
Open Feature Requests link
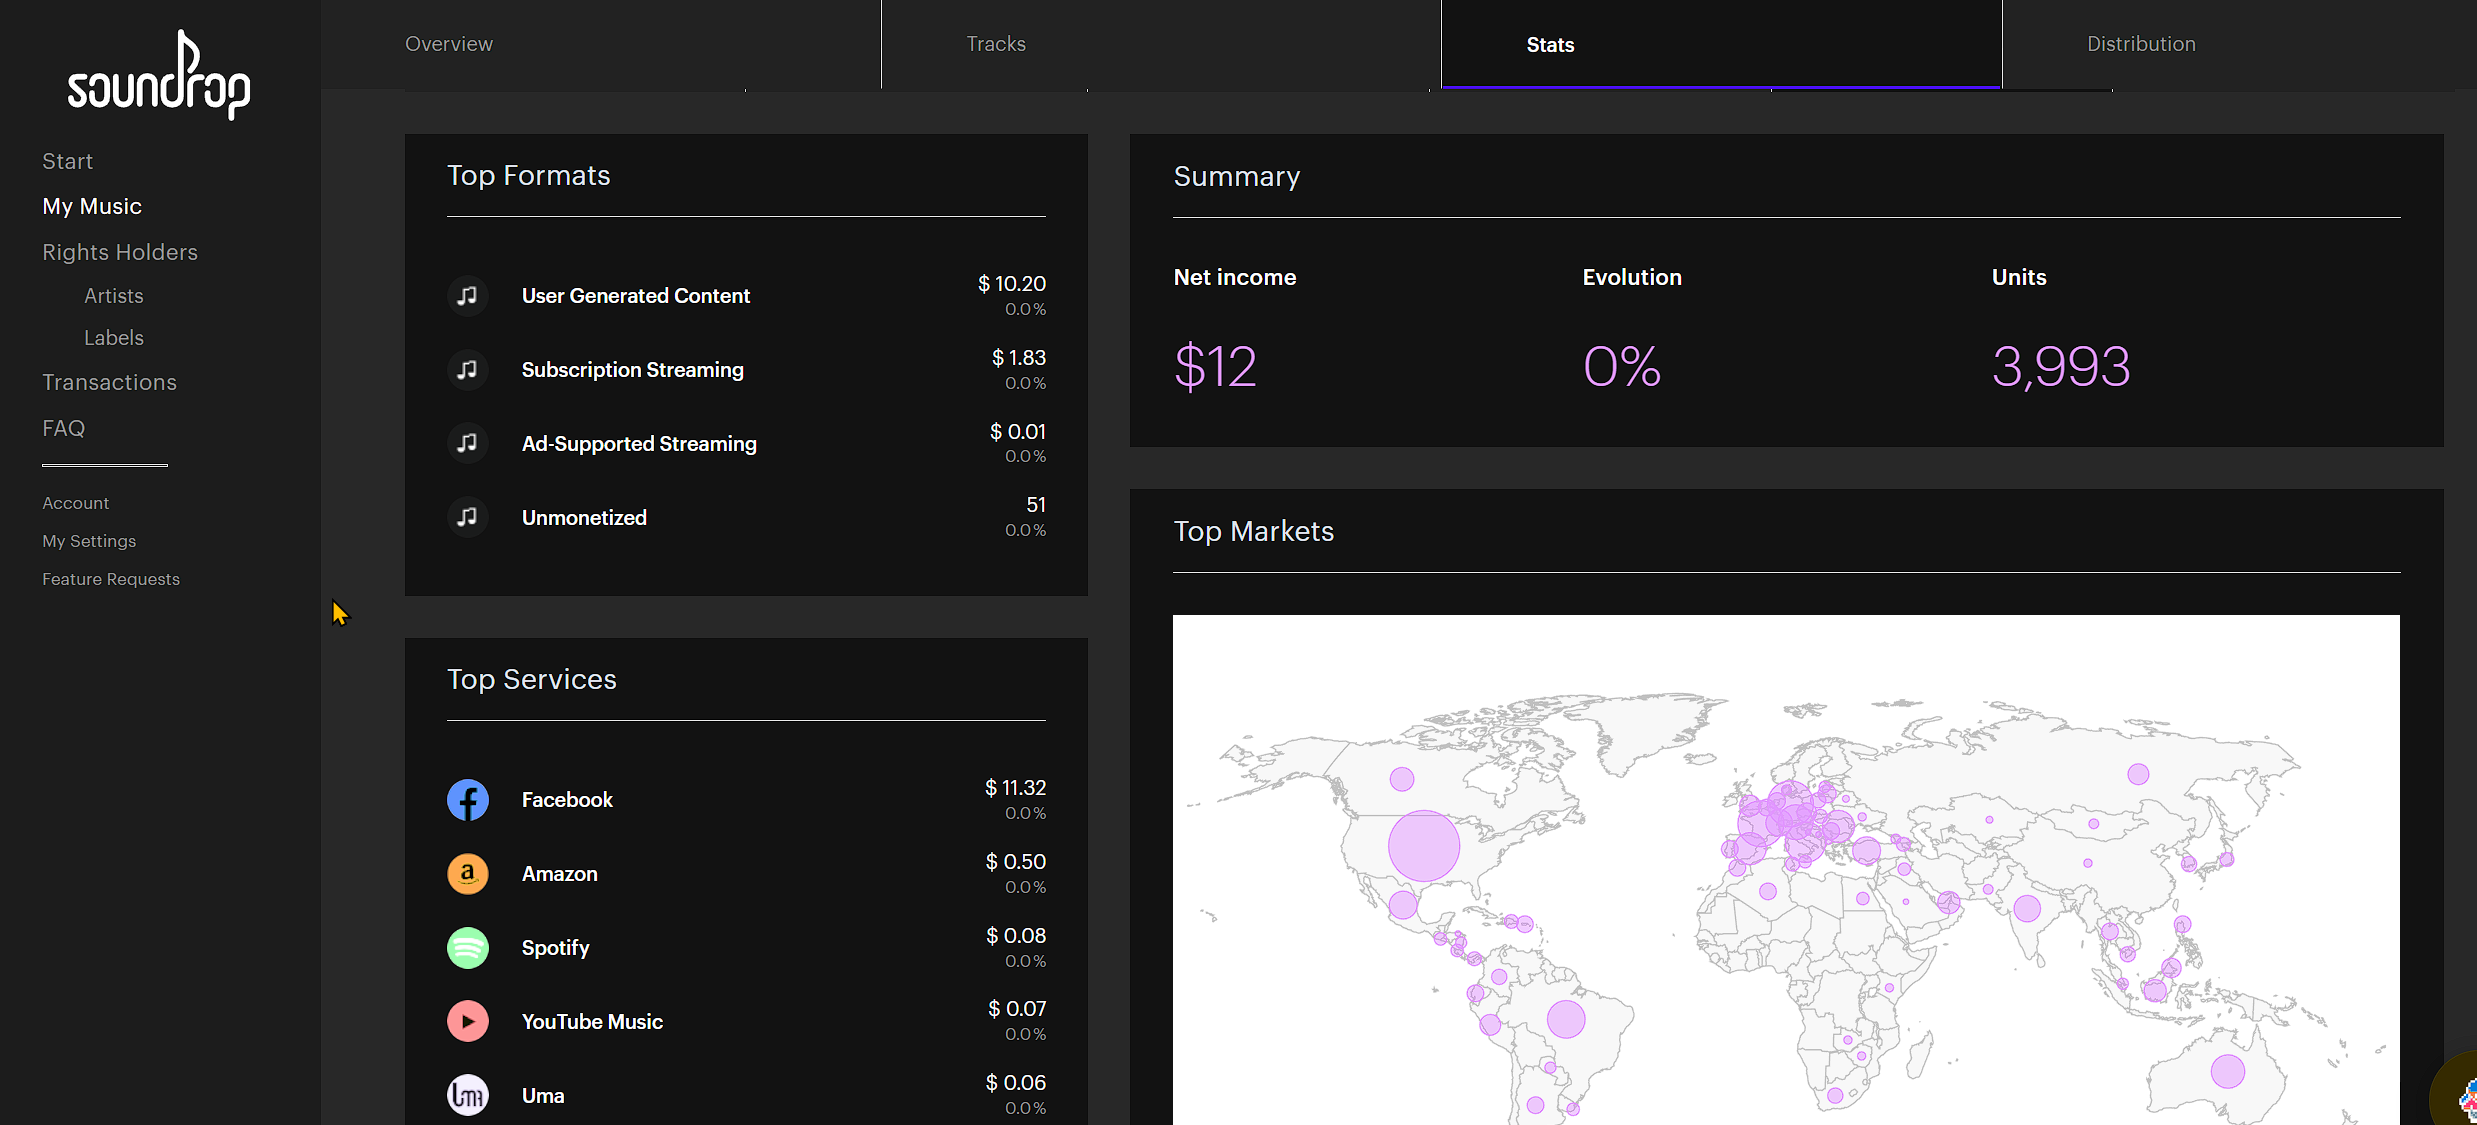(x=111, y=579)
